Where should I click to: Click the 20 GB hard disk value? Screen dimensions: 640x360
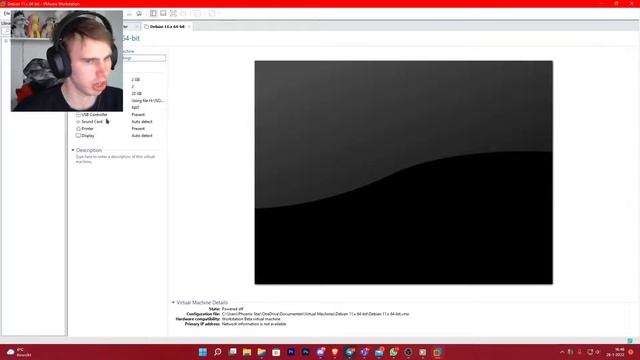pos(137,93)
